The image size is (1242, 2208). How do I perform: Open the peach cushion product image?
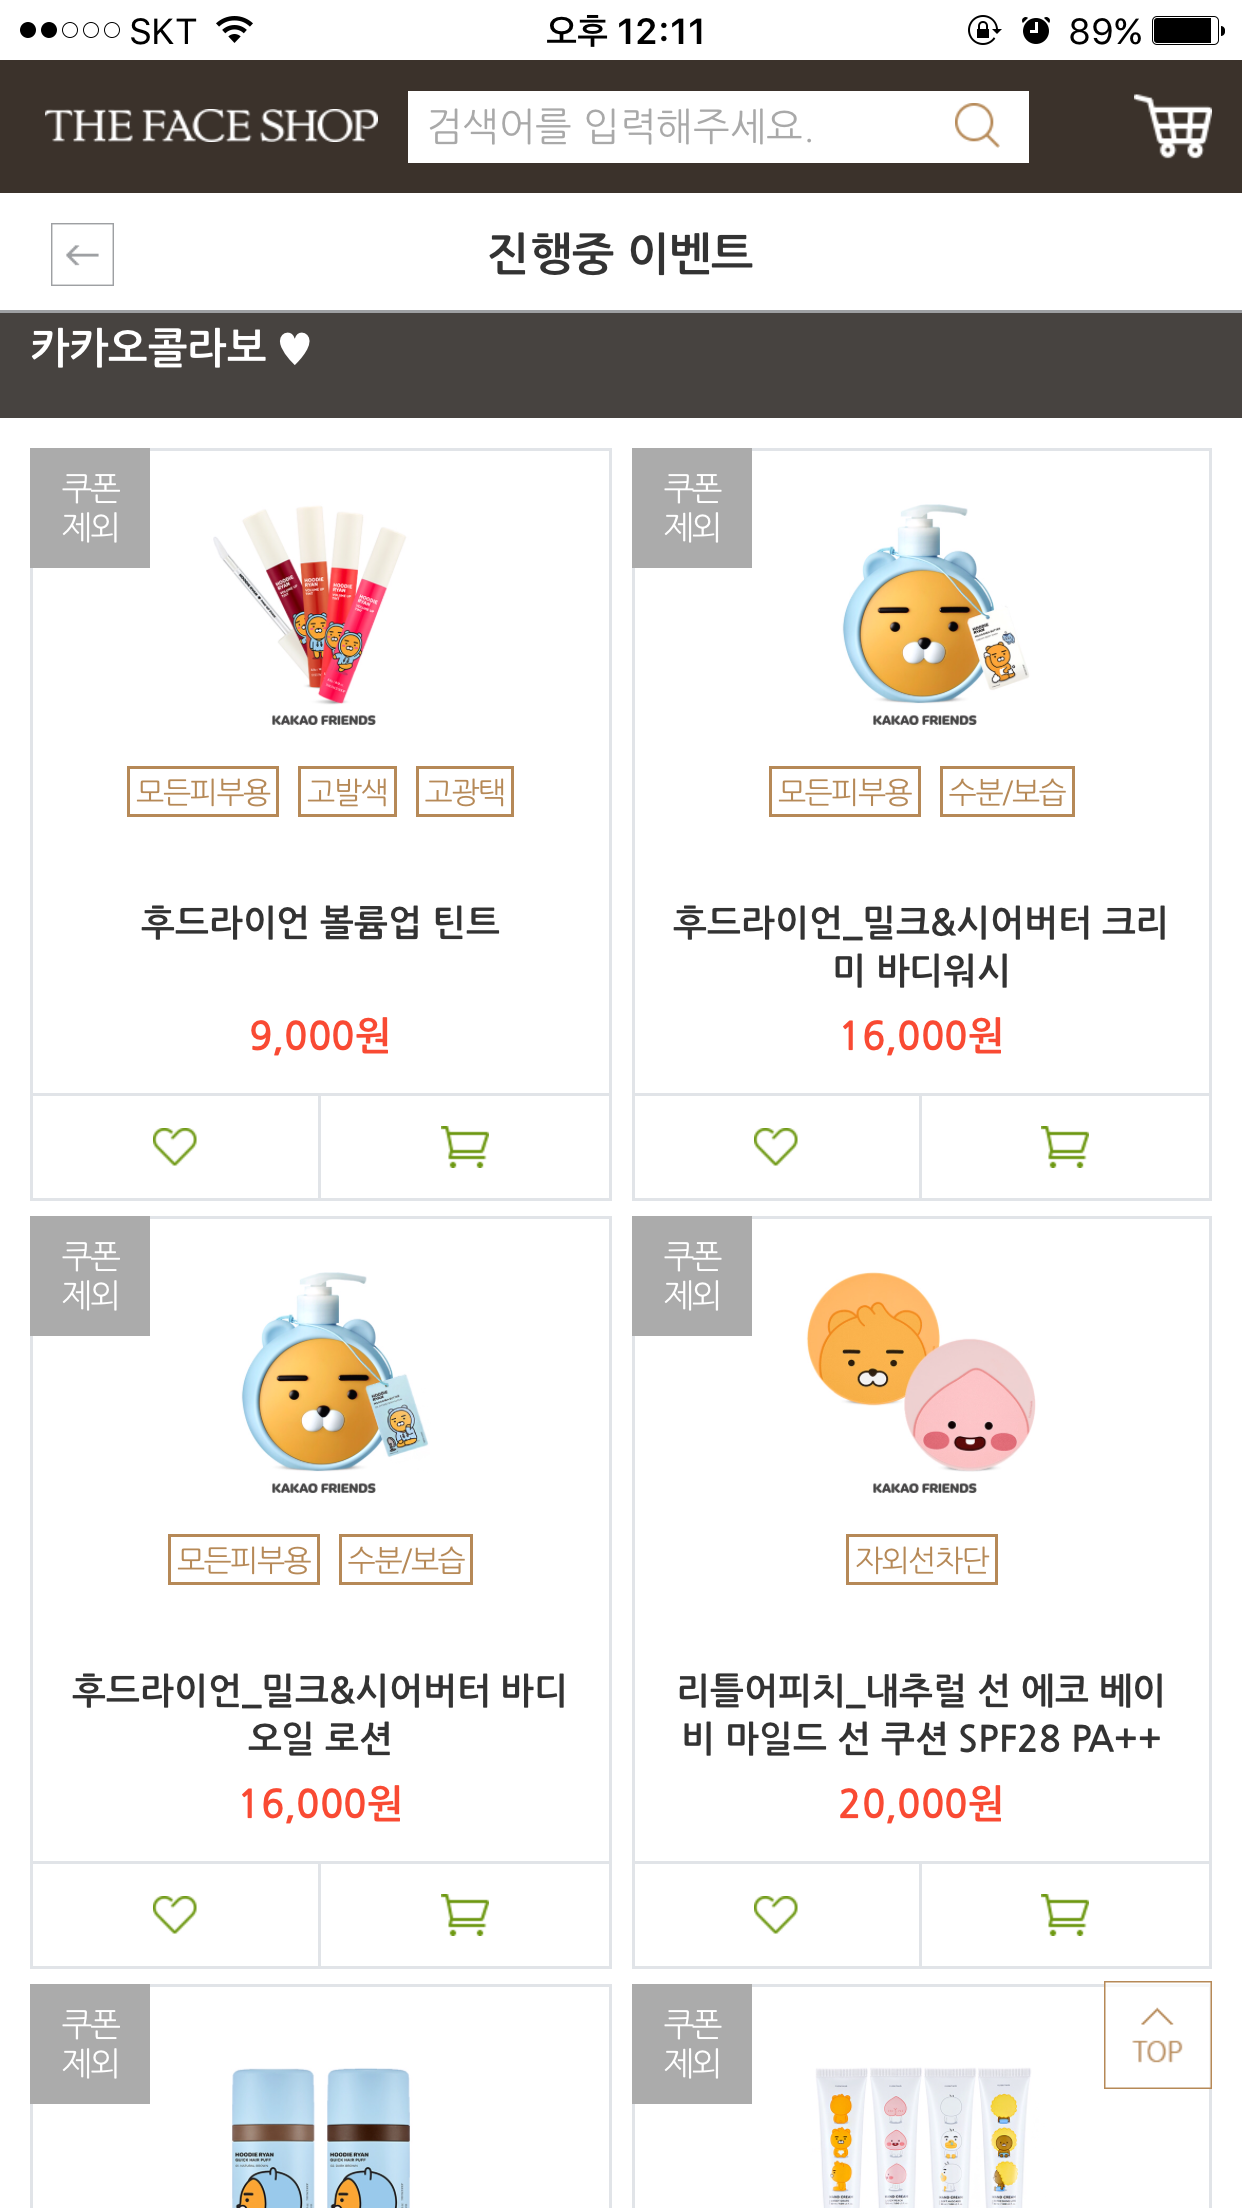pos(922,1375)
